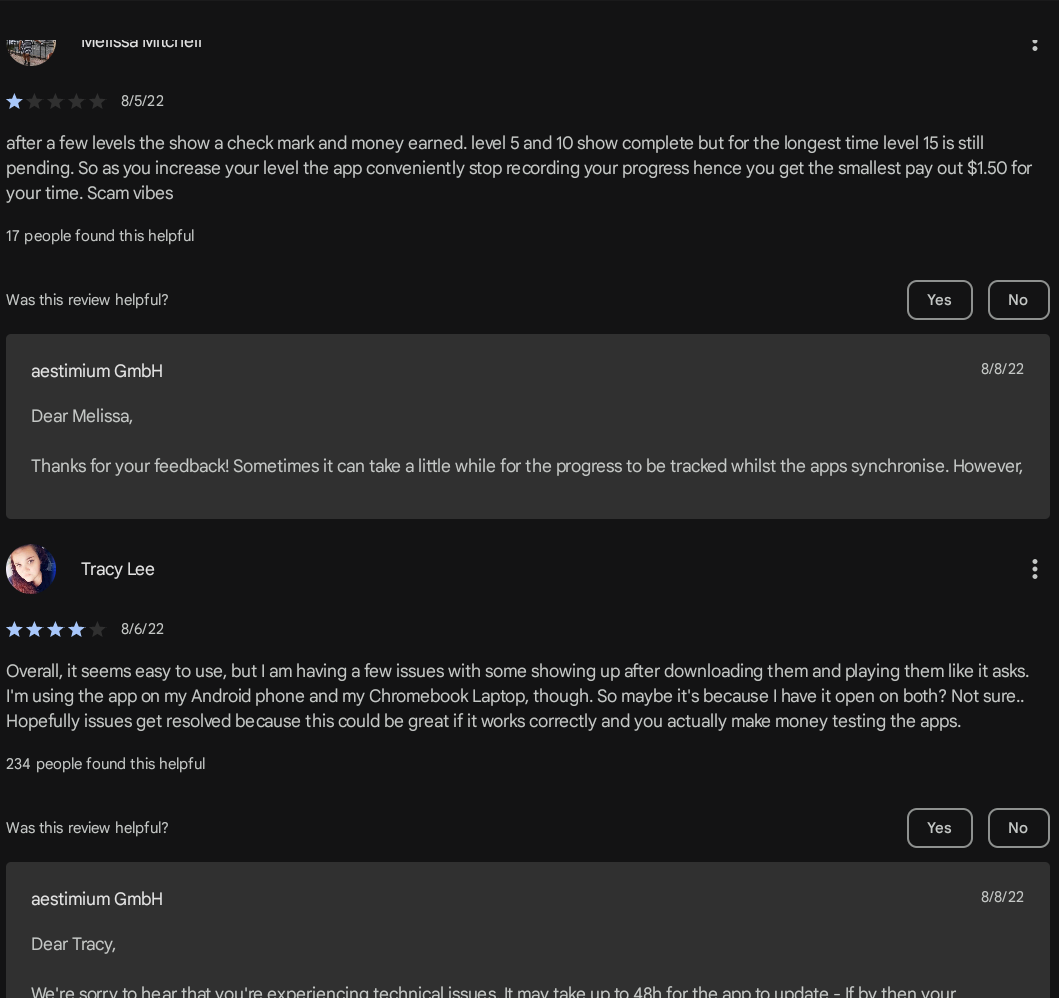Image resolution: width=1059 pixels, height=998 pixels.
Task: Mark Melissa's review unhelpful with No
Action: click(1018, 300)
